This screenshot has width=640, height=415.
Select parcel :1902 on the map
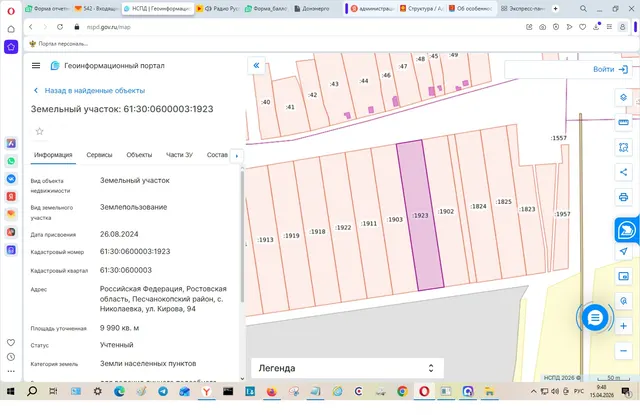coord(446,211)
